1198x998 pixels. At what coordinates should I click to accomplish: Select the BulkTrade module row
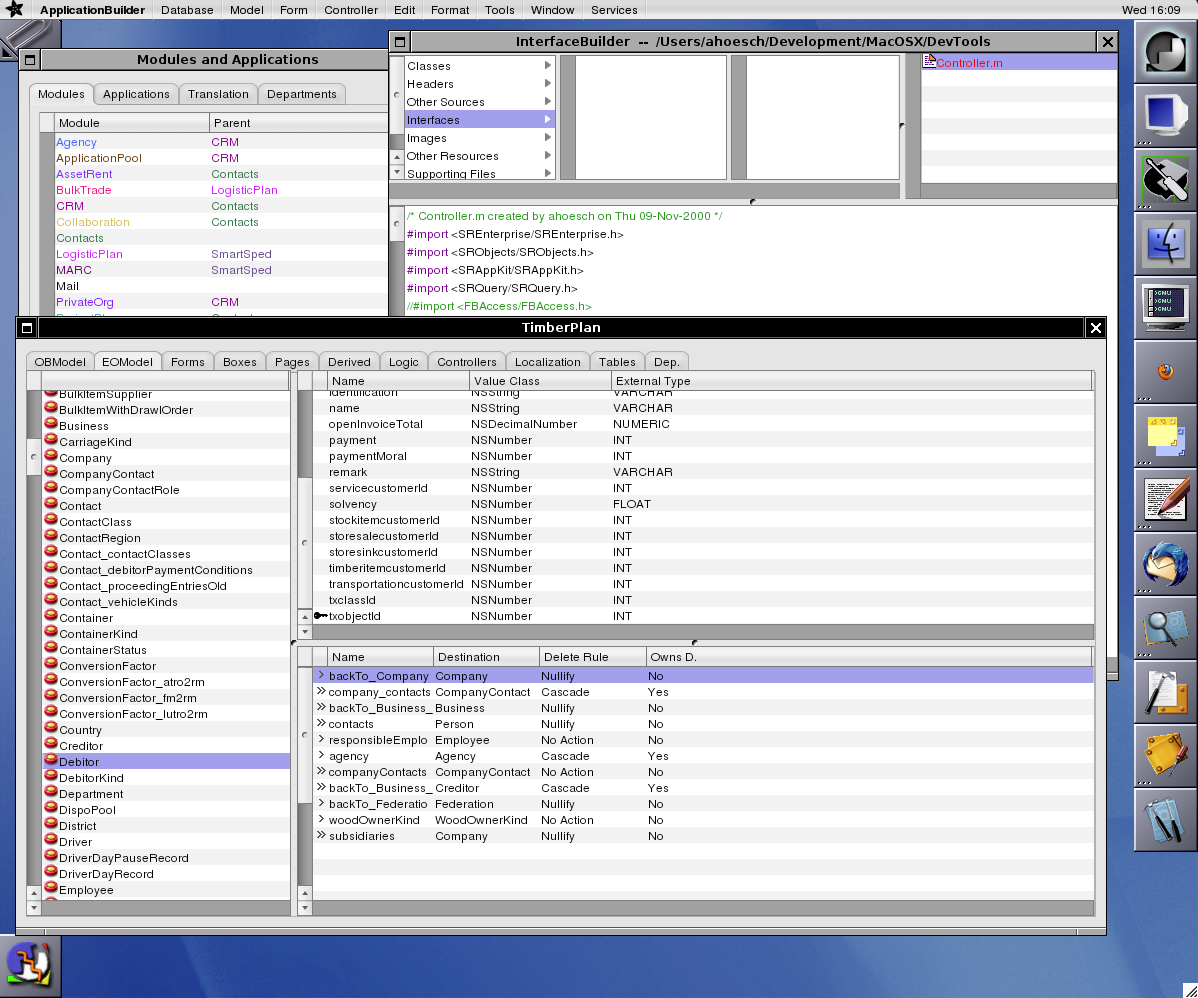(222, 190)
